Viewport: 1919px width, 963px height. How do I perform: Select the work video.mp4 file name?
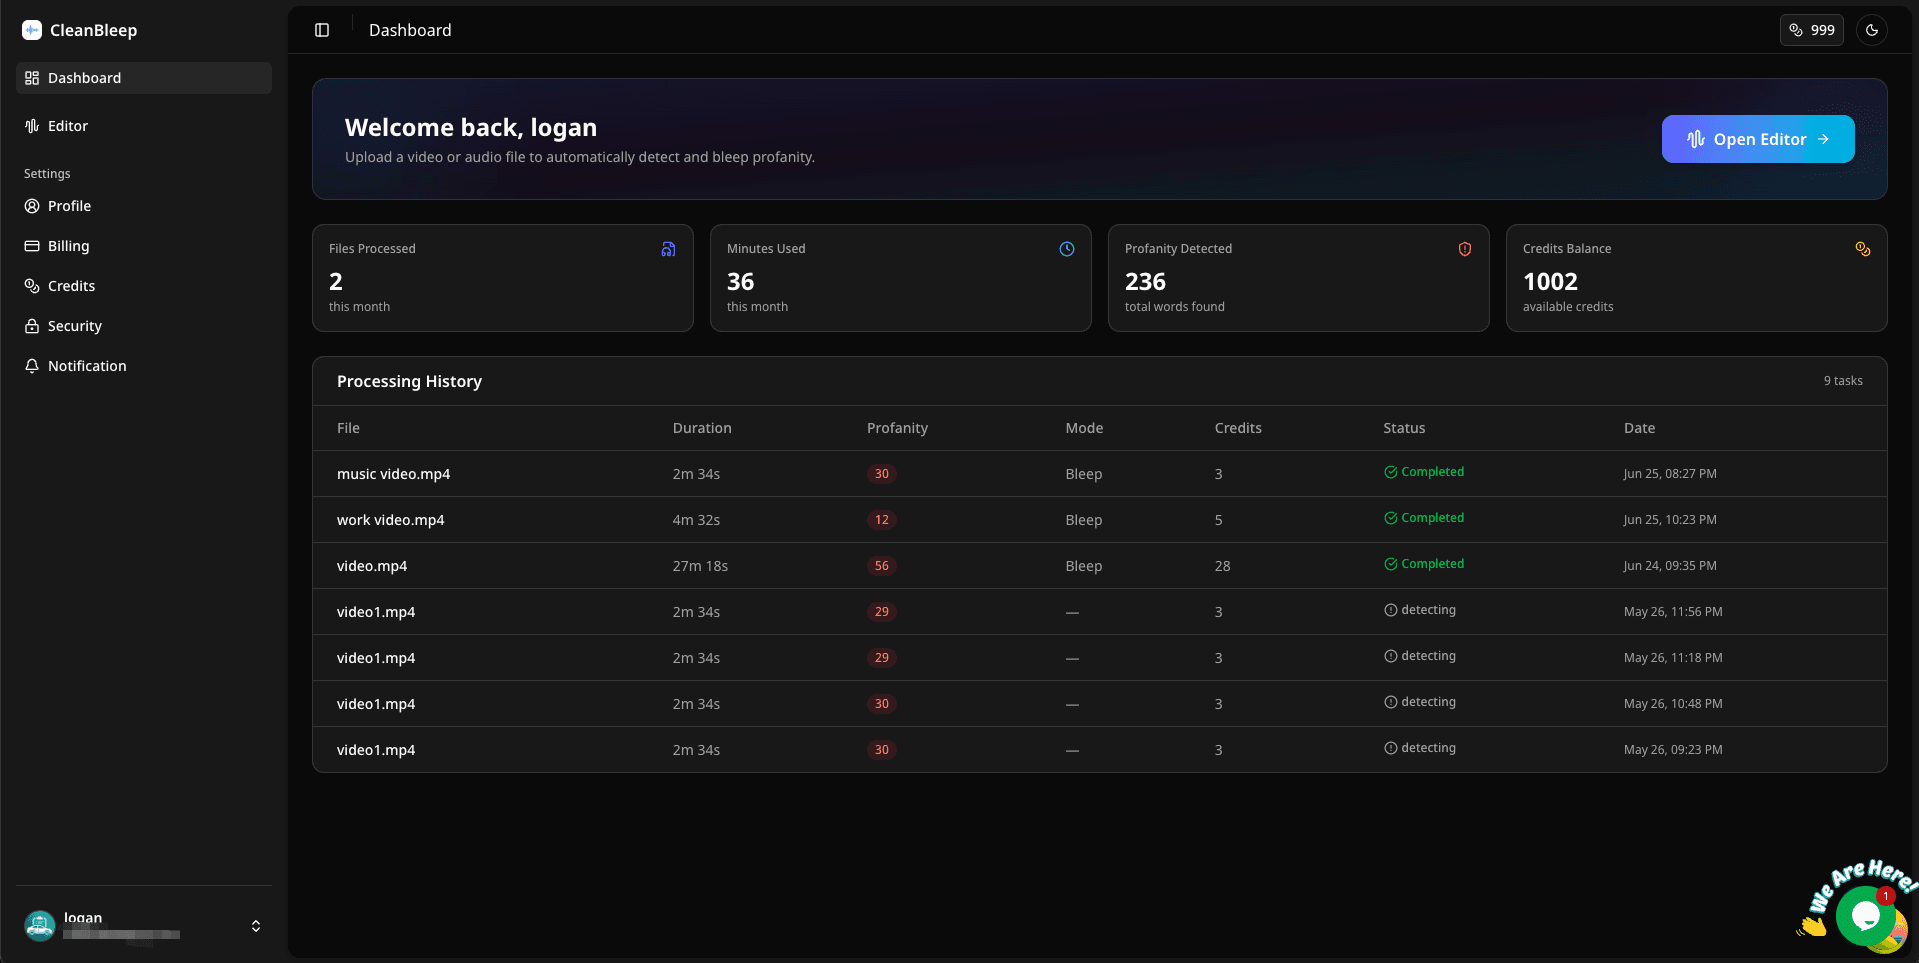pyautogui.click(x=390, y=520)
